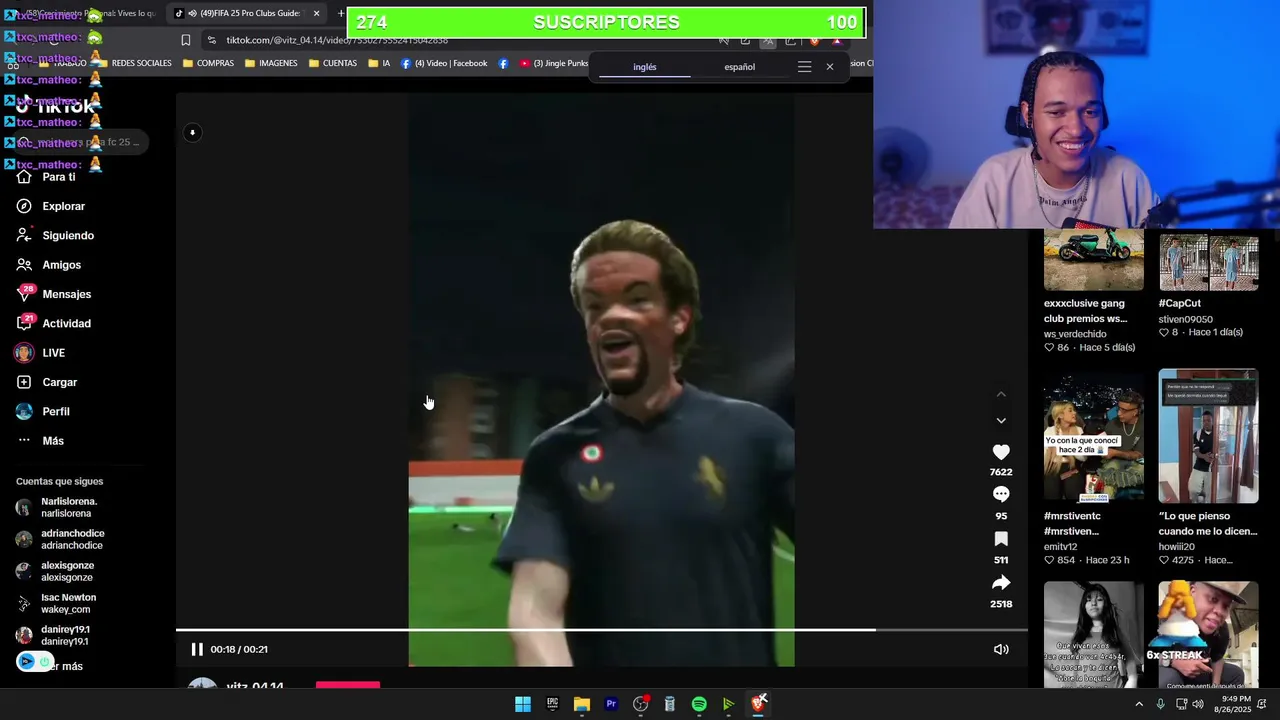The width and height of the screenshot is (1280, 720).
Task: Click the stiven09050 username
Action: pos(1186,319)
